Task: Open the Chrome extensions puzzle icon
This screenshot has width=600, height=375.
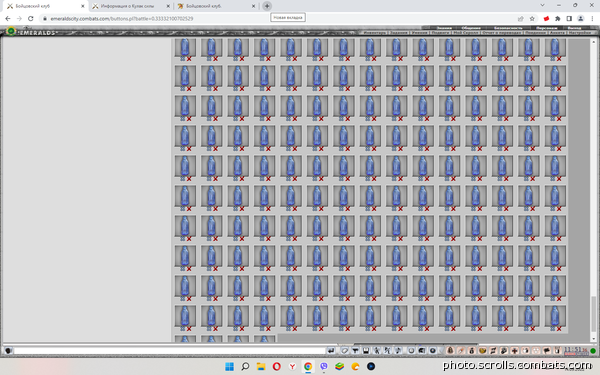Action: tap(558, 18)
